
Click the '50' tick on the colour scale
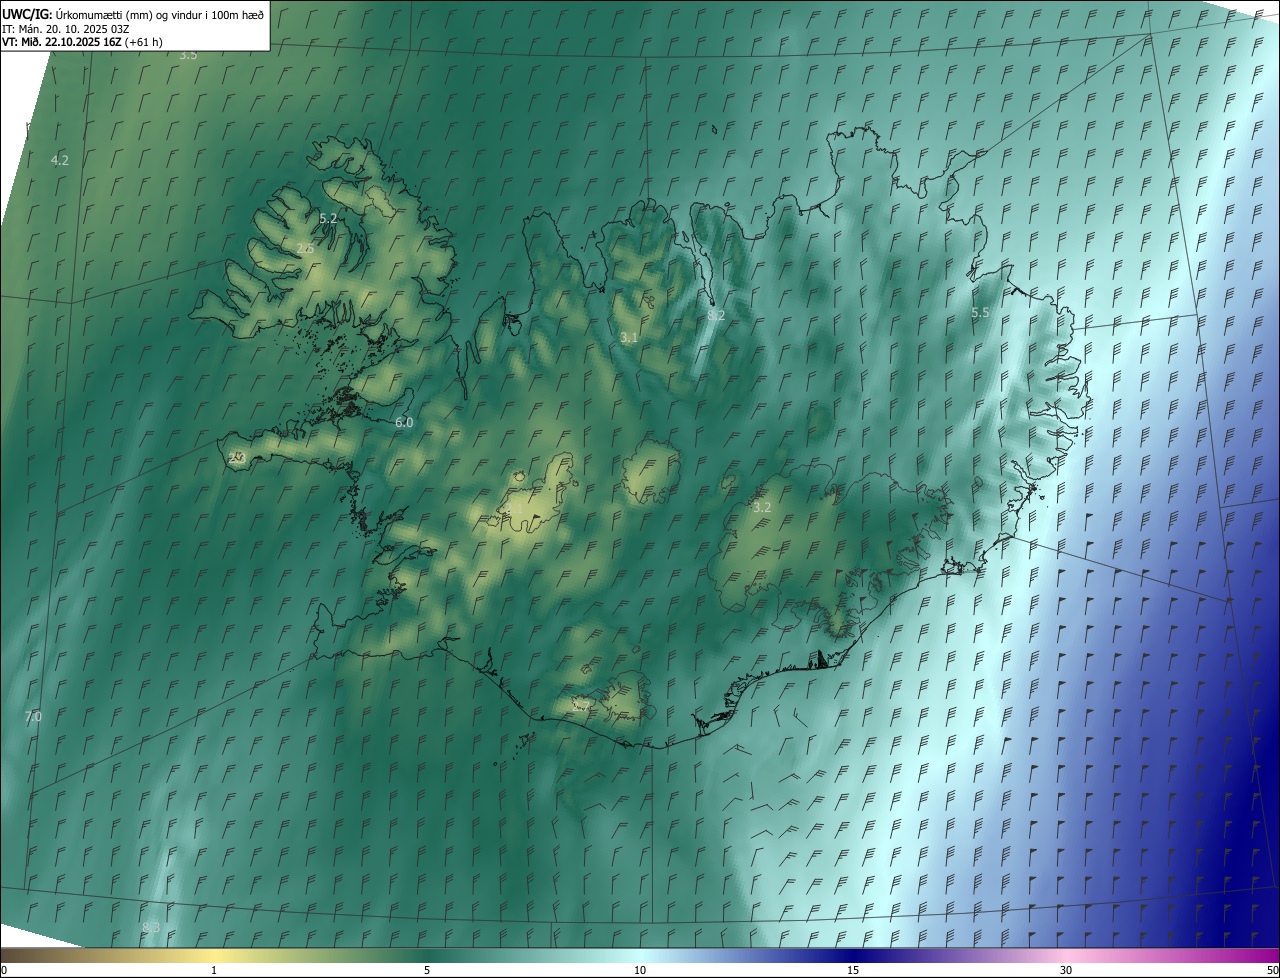pyautogui.click(x=1272, y=970)
